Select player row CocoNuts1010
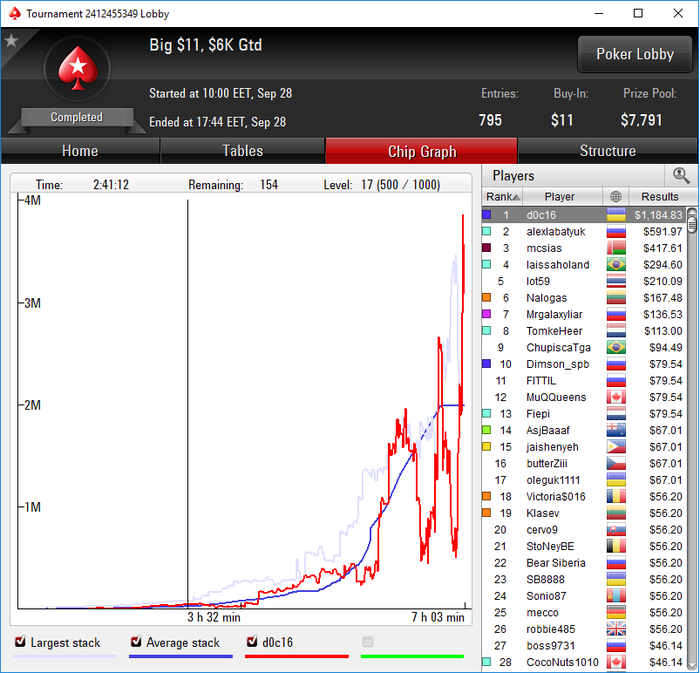700x673 pixels. point(584,662)
